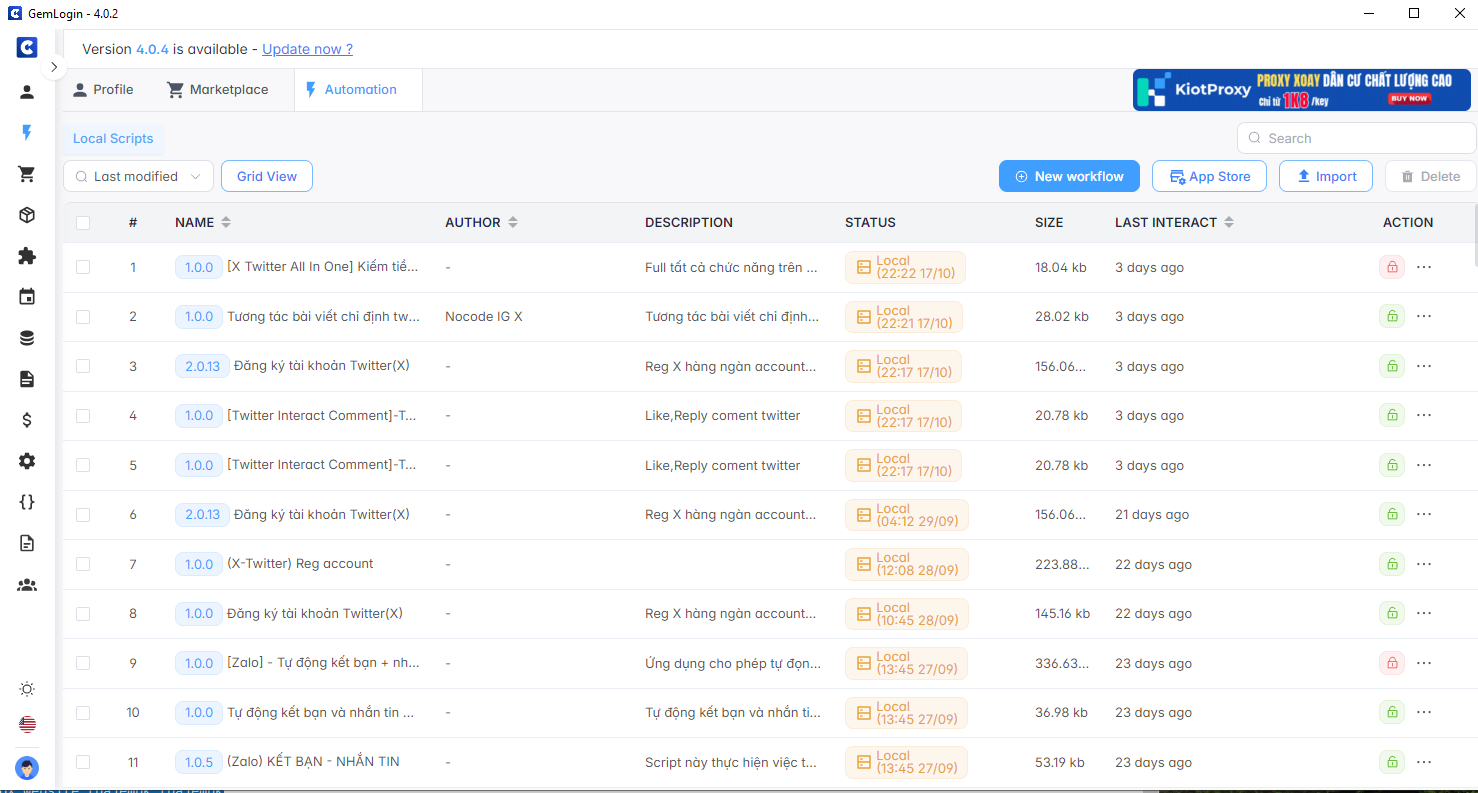This screenshot has height=793, width=1478.
Task: Click the dollar sign sidebar icon
Action: (x=27, y=420)
